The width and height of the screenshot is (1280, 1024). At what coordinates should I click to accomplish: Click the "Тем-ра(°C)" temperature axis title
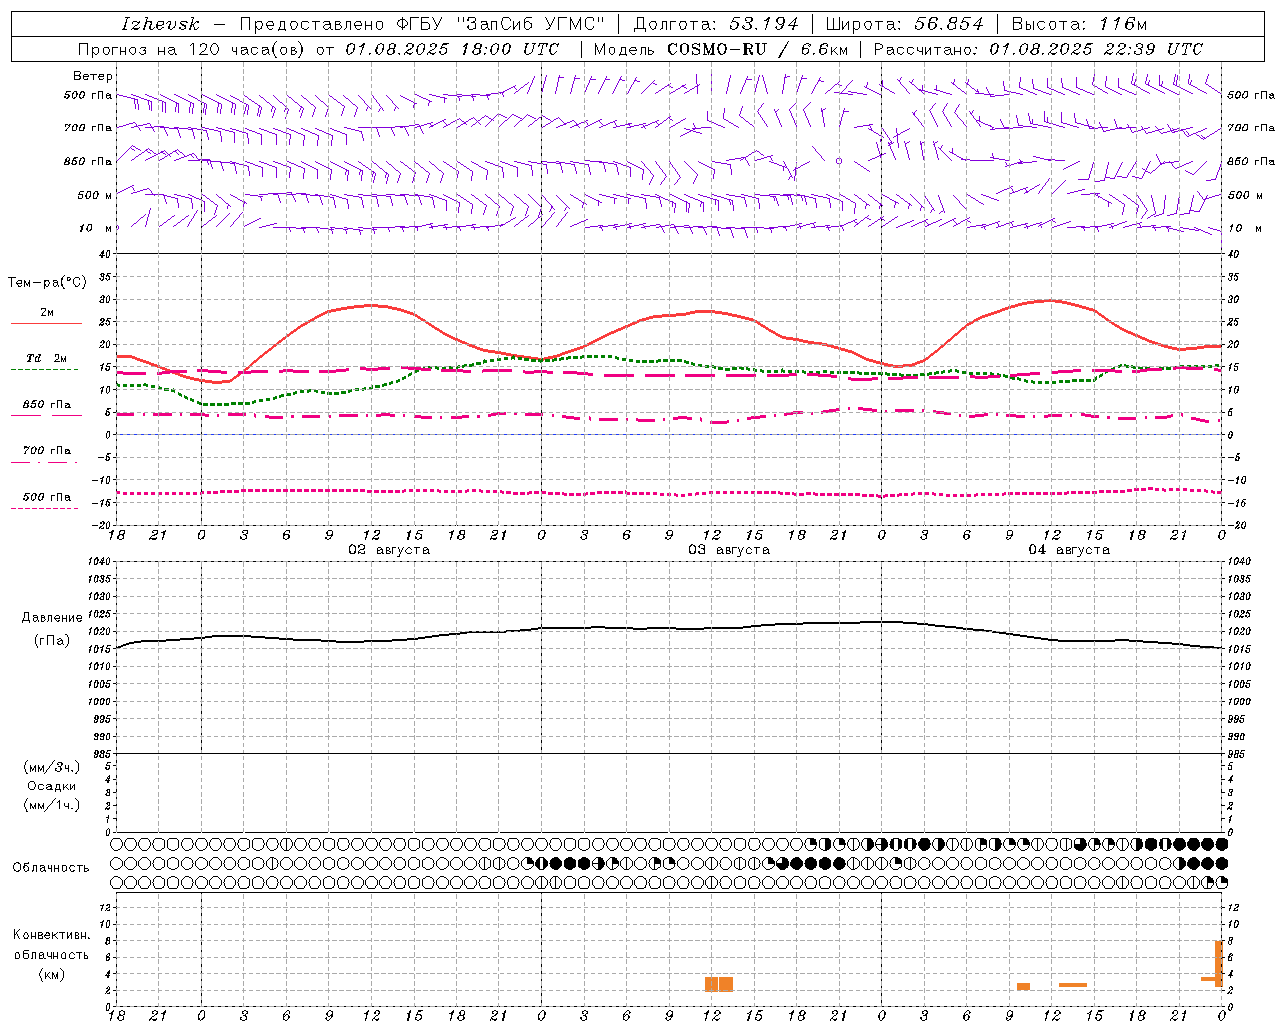coord(46,283)
